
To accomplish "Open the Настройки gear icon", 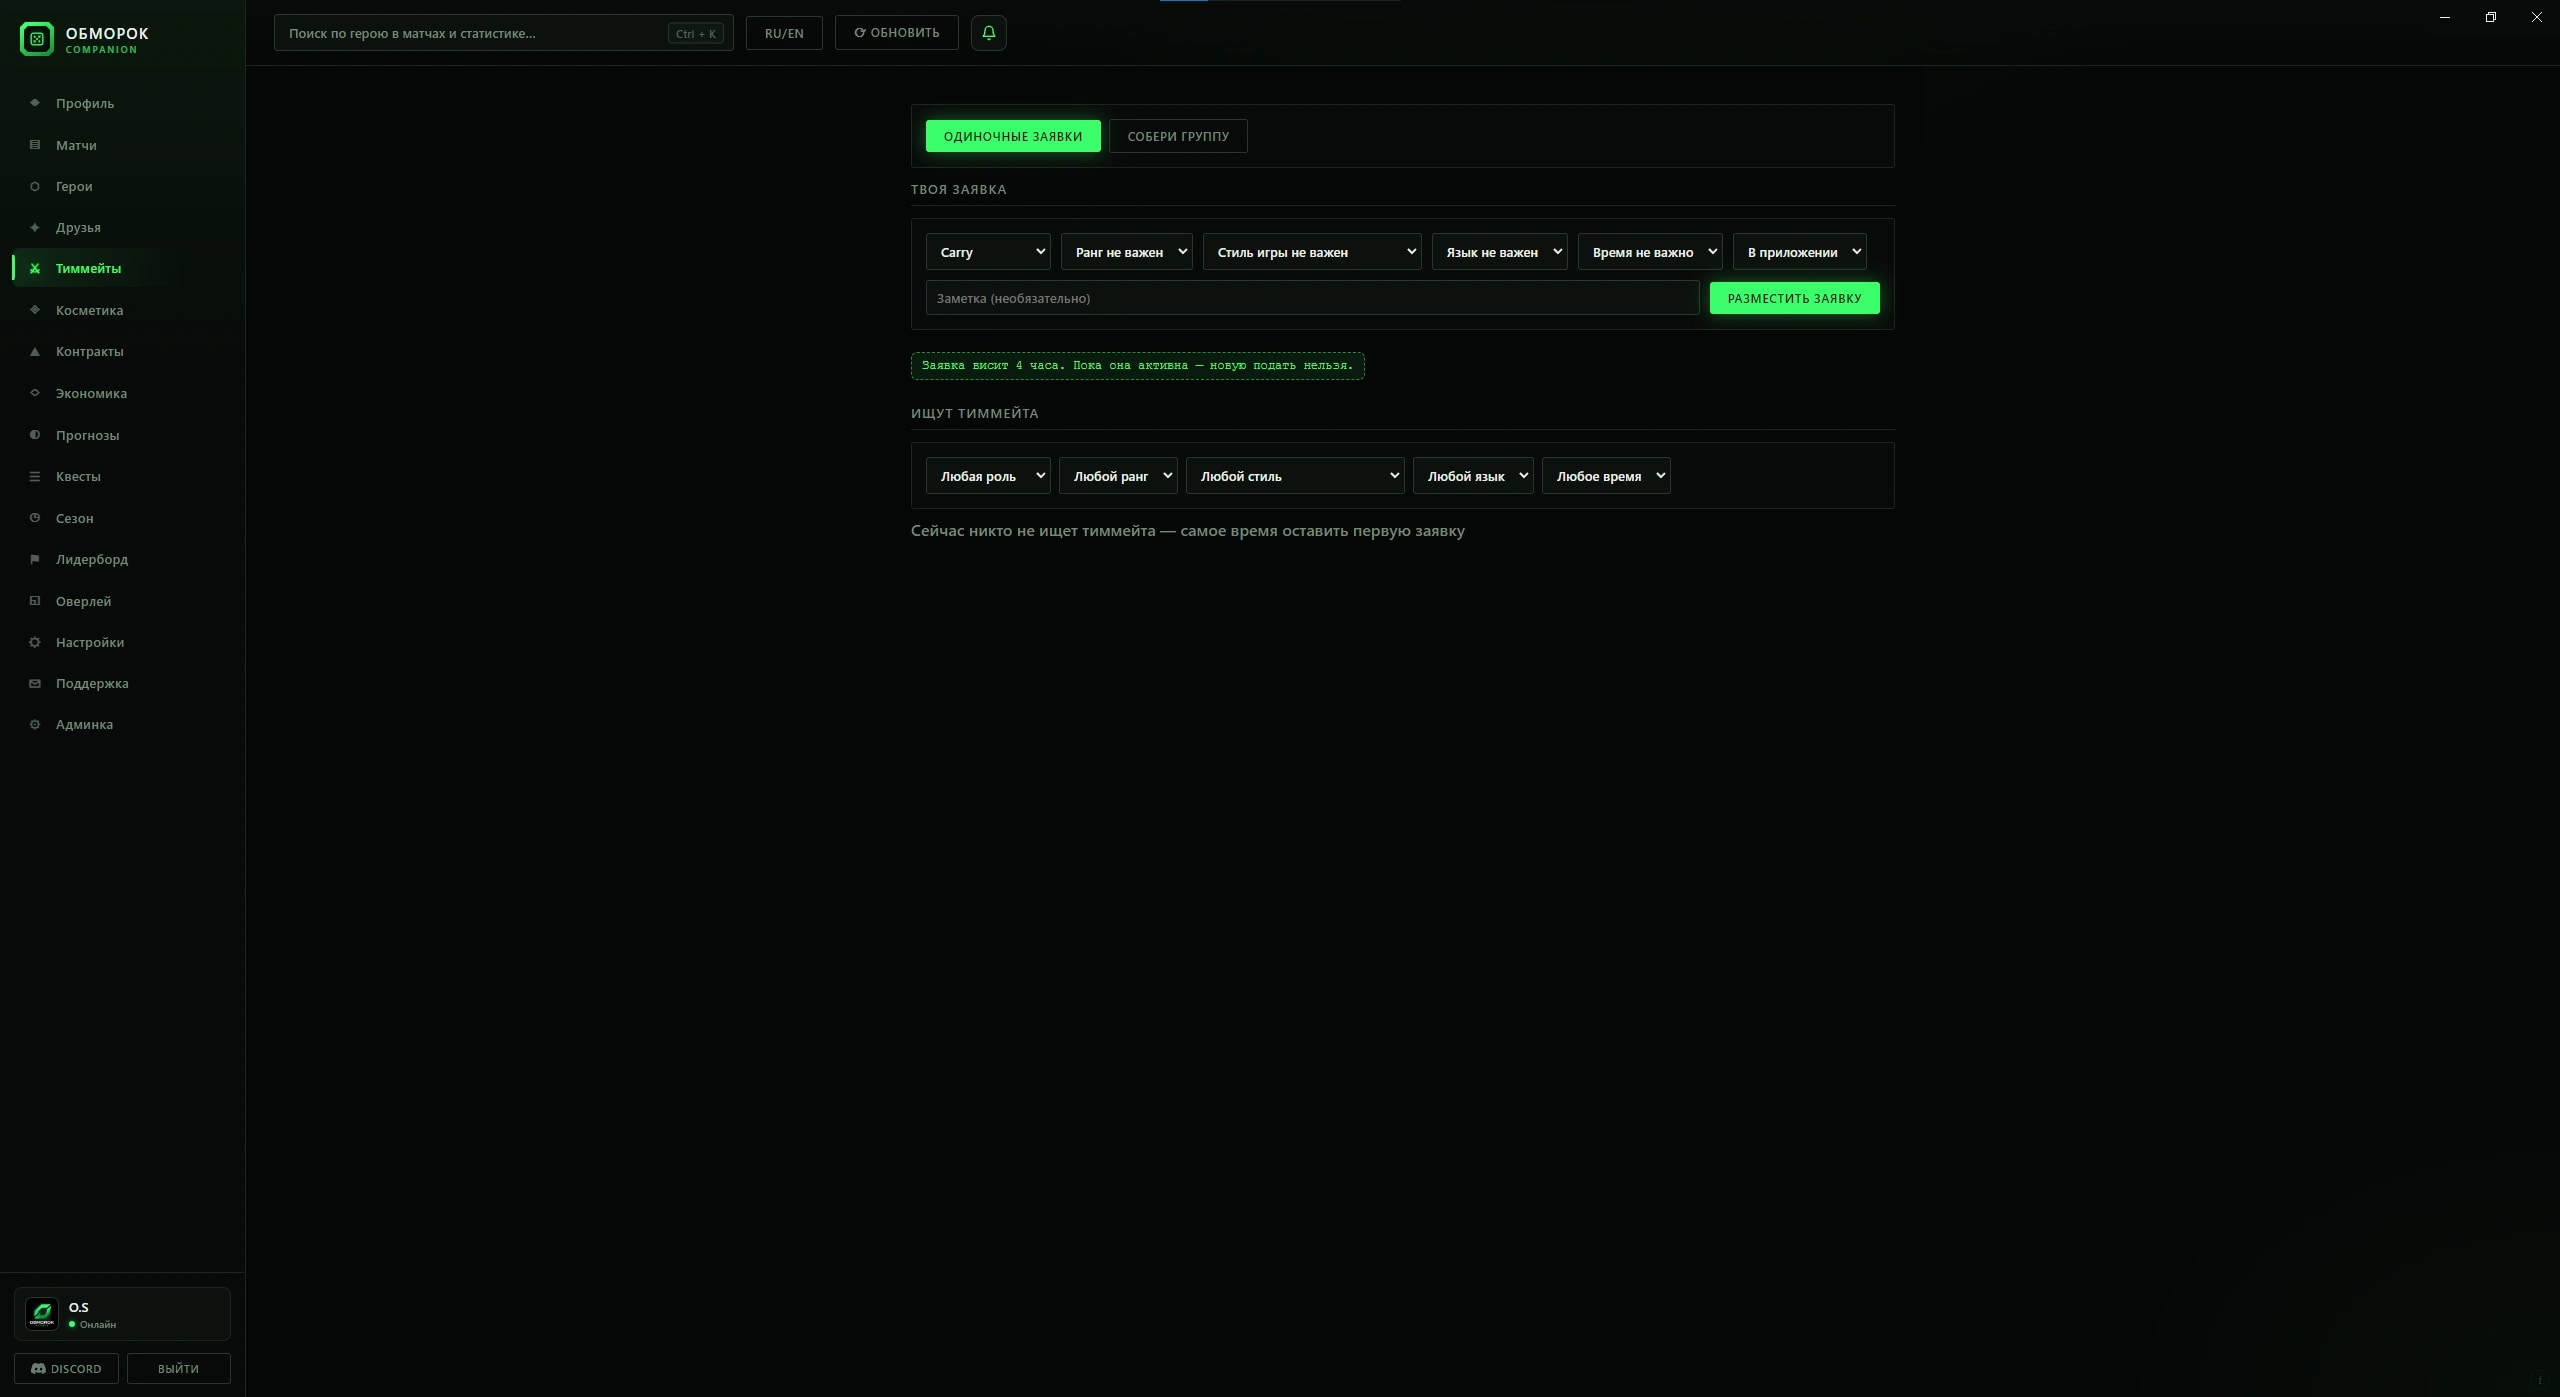I will (35, 642).
